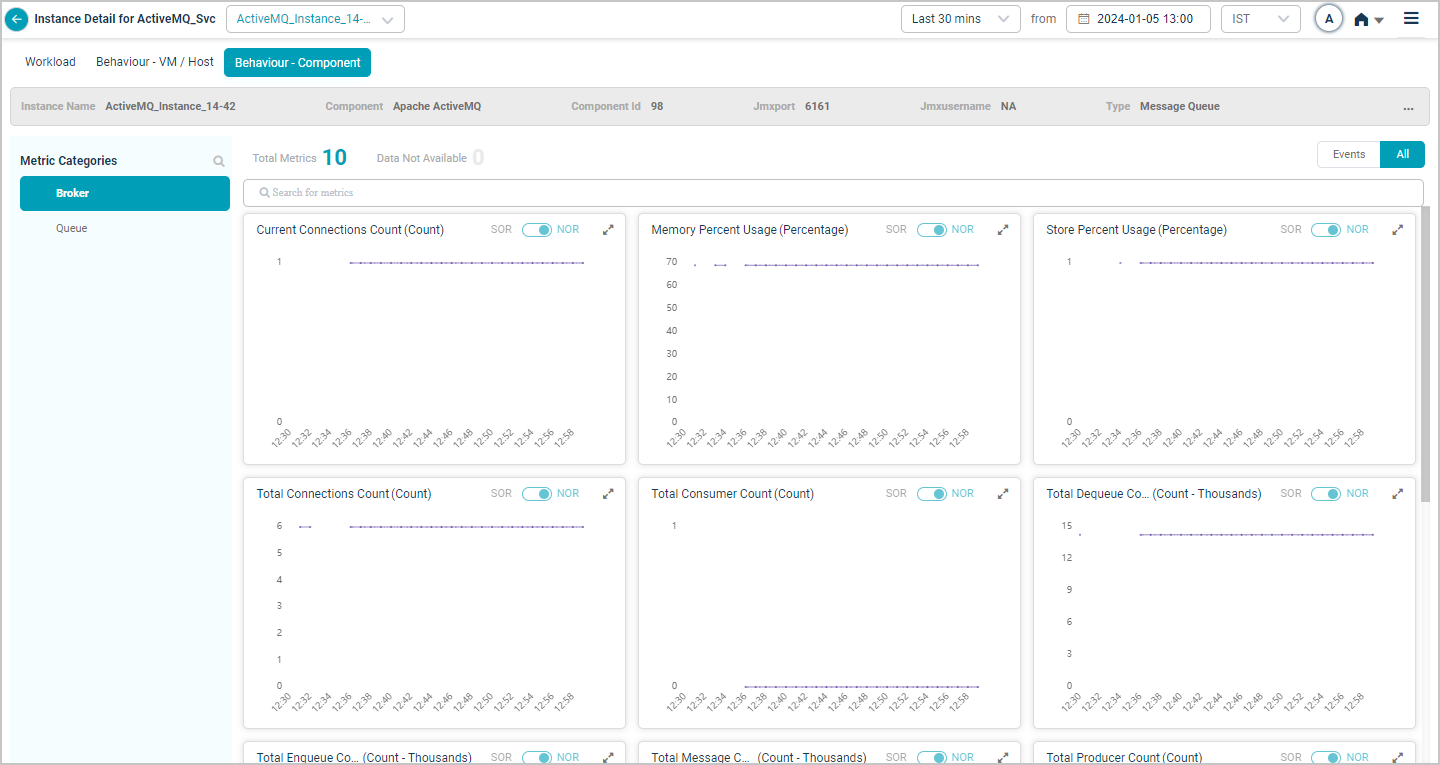
Task: Maximize the Total Consumer Count chart
Action: [1003, 494]
